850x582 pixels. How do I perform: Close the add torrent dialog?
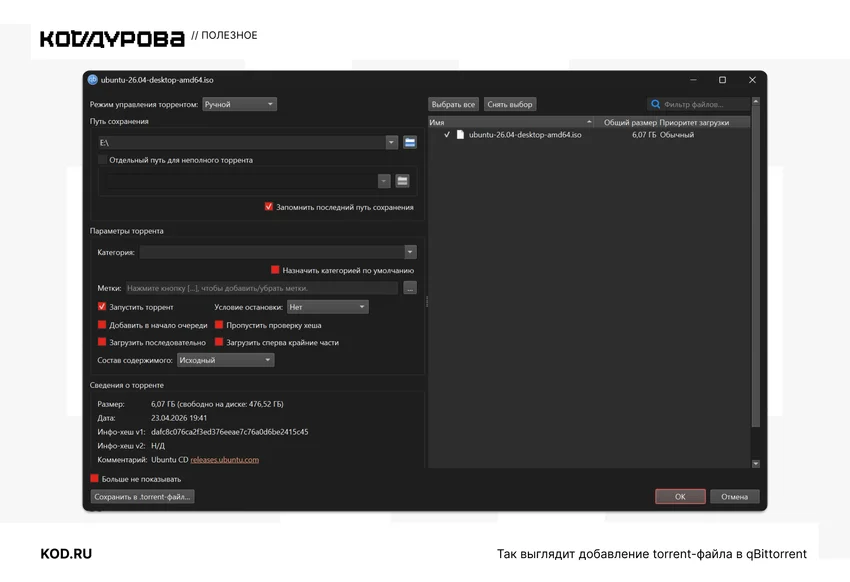coord(752,80)
